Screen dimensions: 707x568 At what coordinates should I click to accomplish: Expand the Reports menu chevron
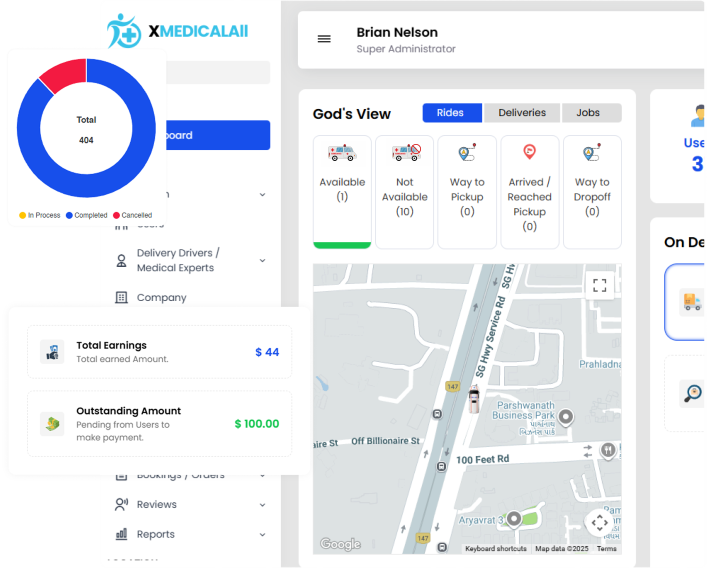(x=262, y=535)
